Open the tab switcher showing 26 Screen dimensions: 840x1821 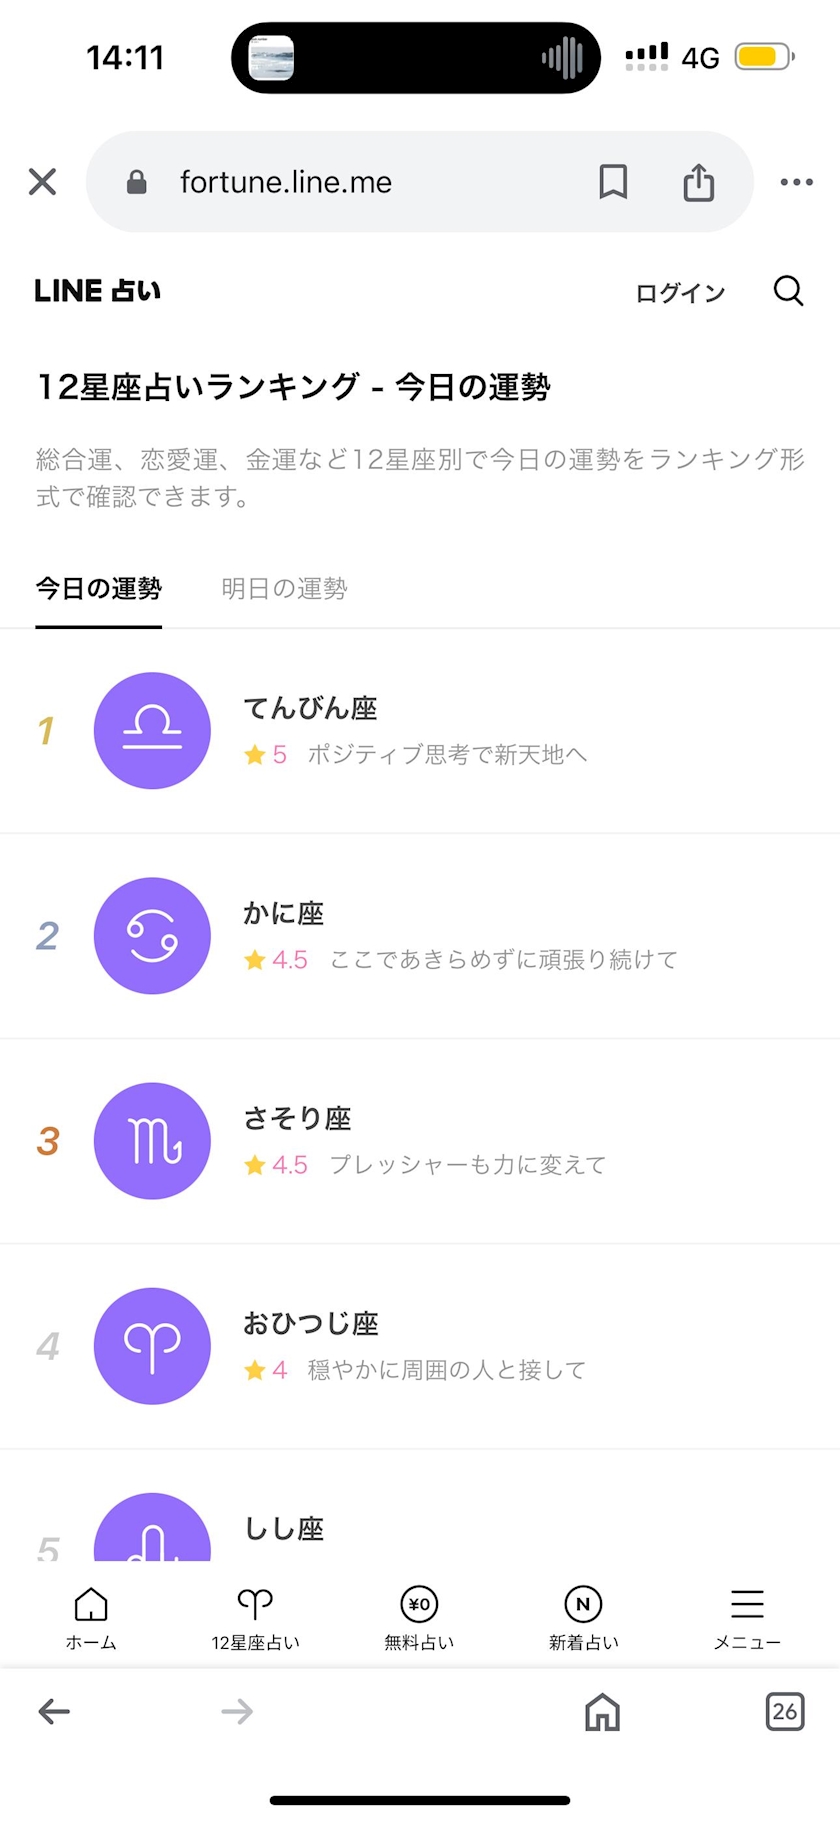[x=785, y=1712]
